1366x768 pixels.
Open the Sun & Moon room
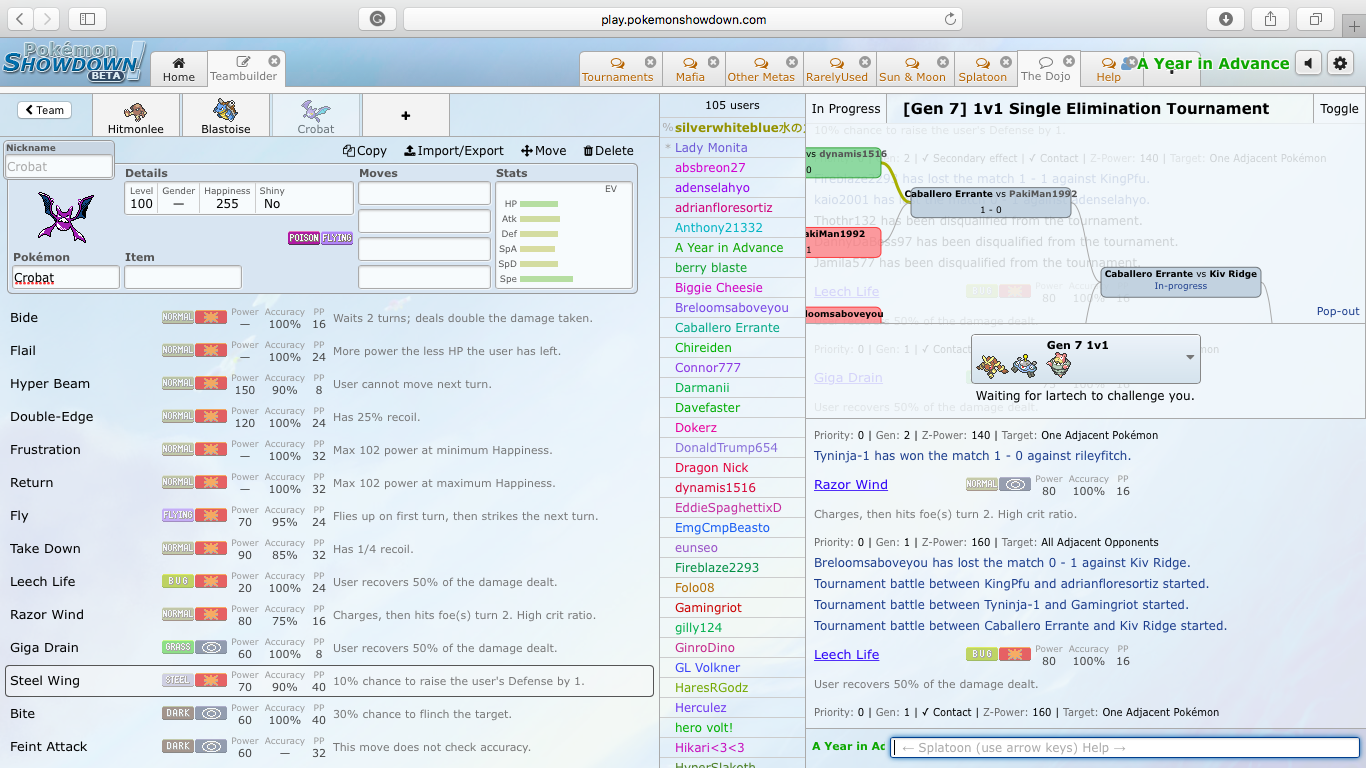[912, 69]
